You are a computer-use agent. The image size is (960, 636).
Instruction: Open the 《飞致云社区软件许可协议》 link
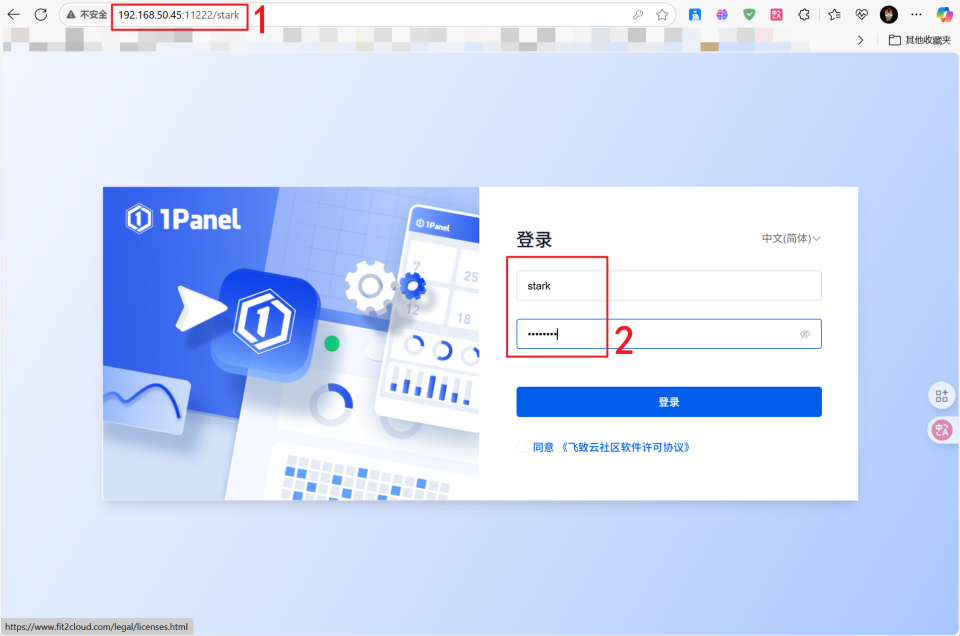(x=625, y=447)
